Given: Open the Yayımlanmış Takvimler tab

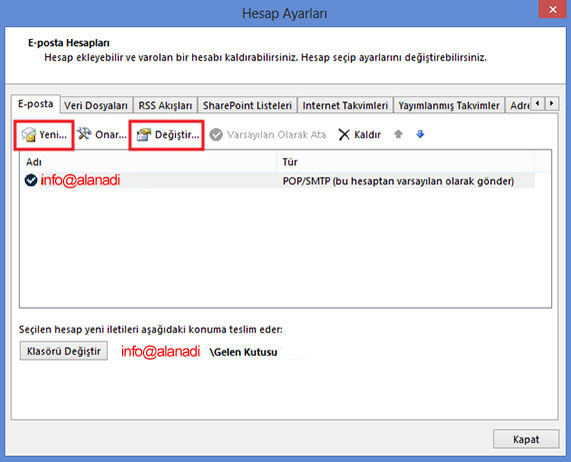Looking at the screenshot, I should coord(449,105).
